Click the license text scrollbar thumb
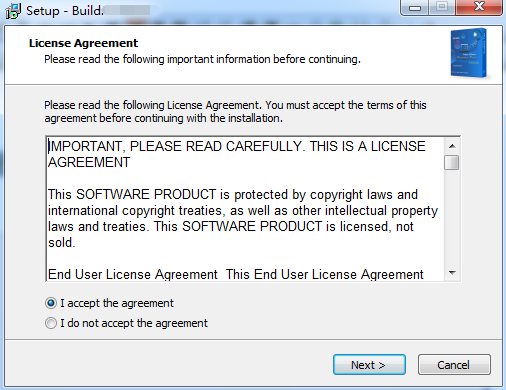The width and height of the screenshot is (506, 390). (x=452, y=163)
